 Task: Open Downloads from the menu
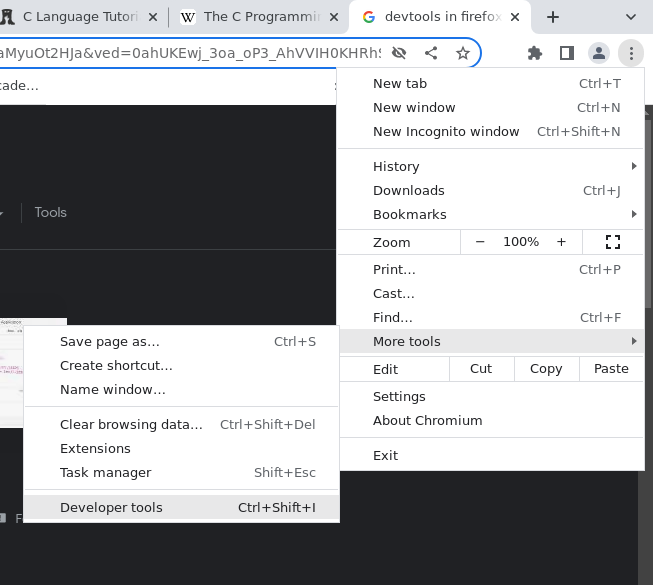point(491,191)
